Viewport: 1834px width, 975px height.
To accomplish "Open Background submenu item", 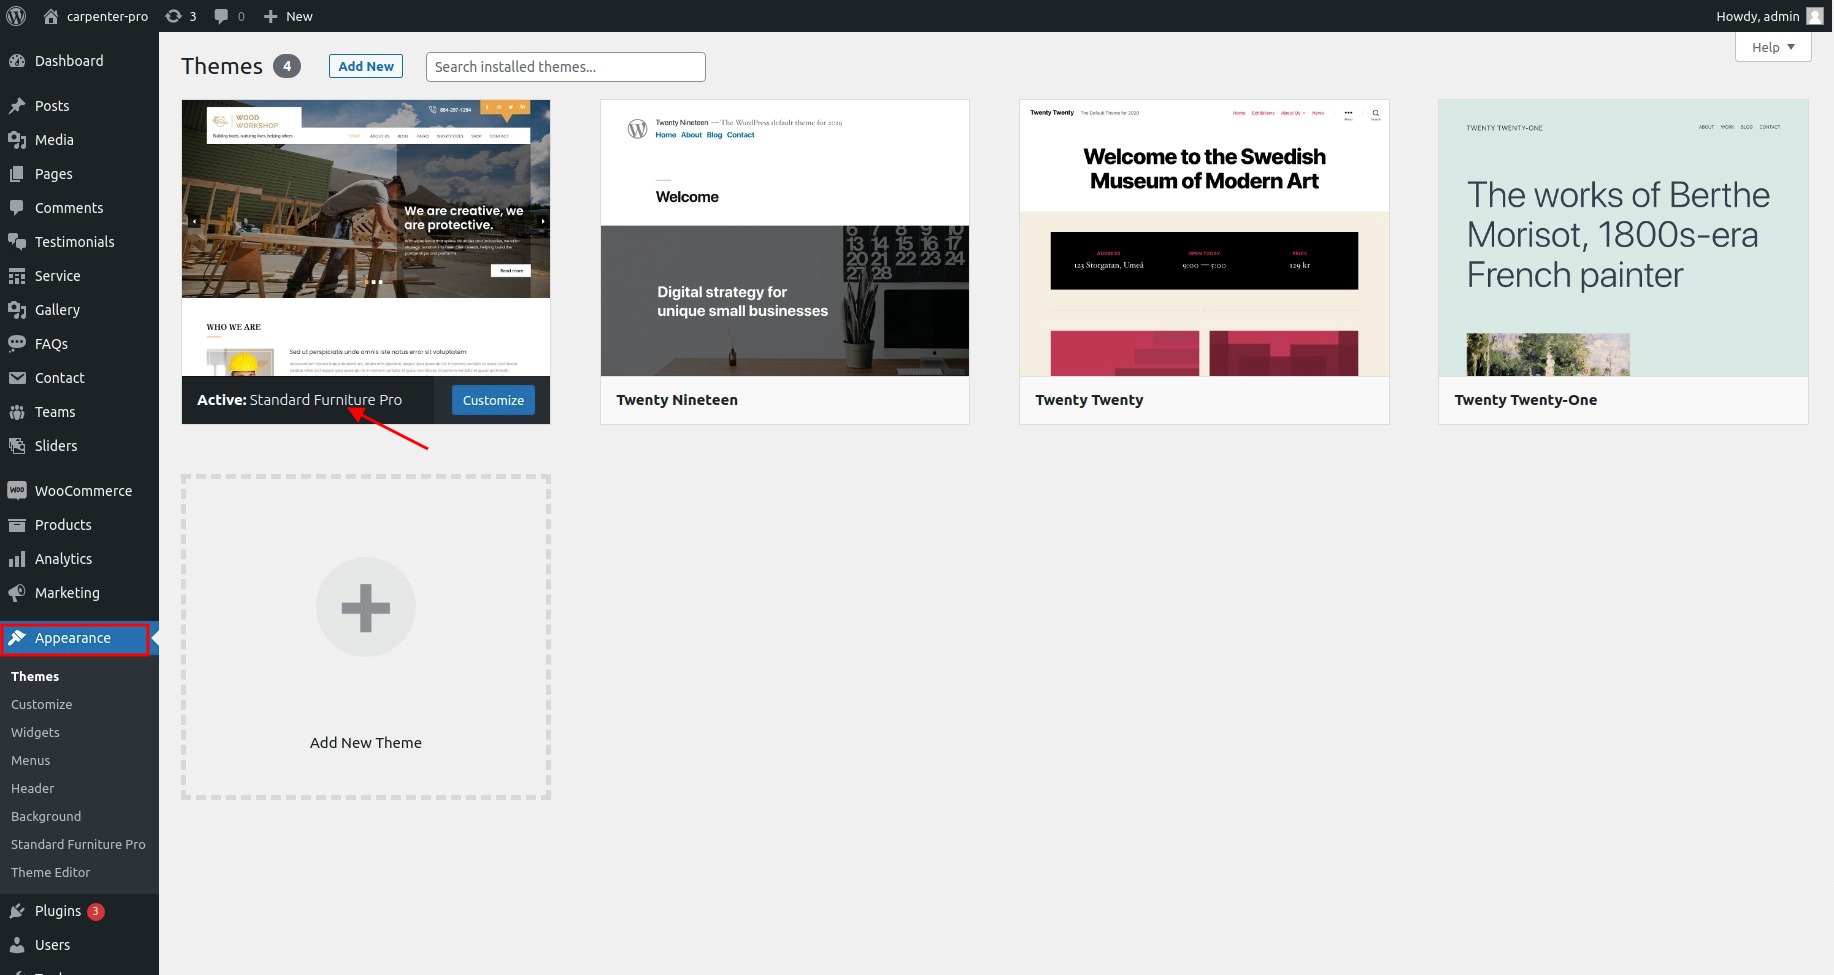I will tap(46, 817).
